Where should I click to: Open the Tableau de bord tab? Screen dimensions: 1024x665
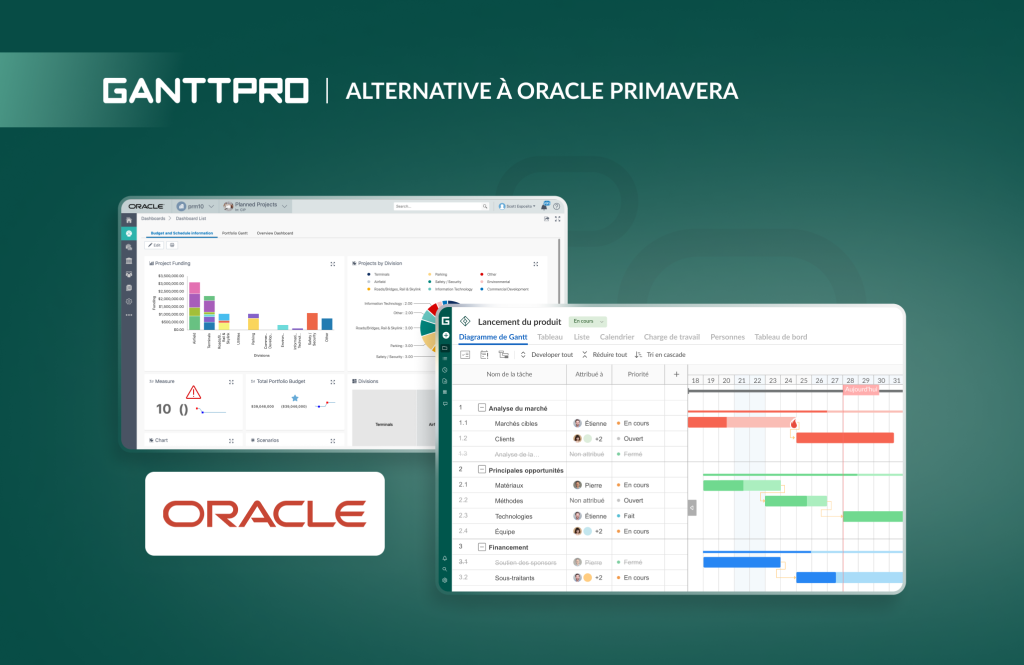[x=780, y=337]
